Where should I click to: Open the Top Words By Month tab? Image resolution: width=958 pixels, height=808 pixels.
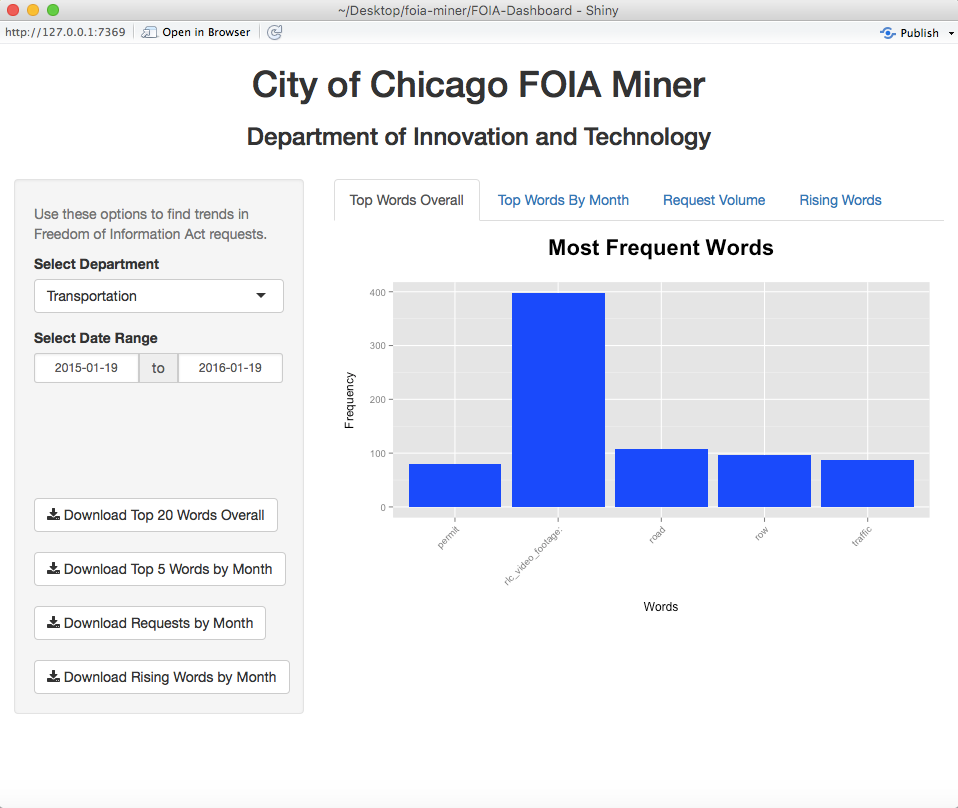click(x=563, y=200)
